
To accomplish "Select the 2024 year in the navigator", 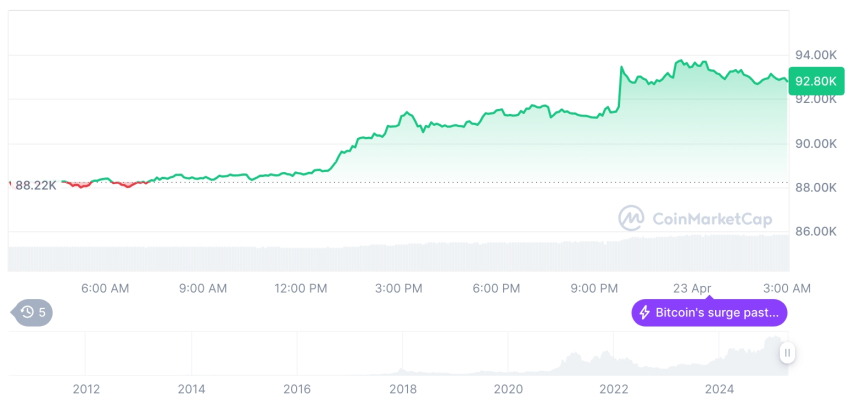I will (x=720, y=388).
